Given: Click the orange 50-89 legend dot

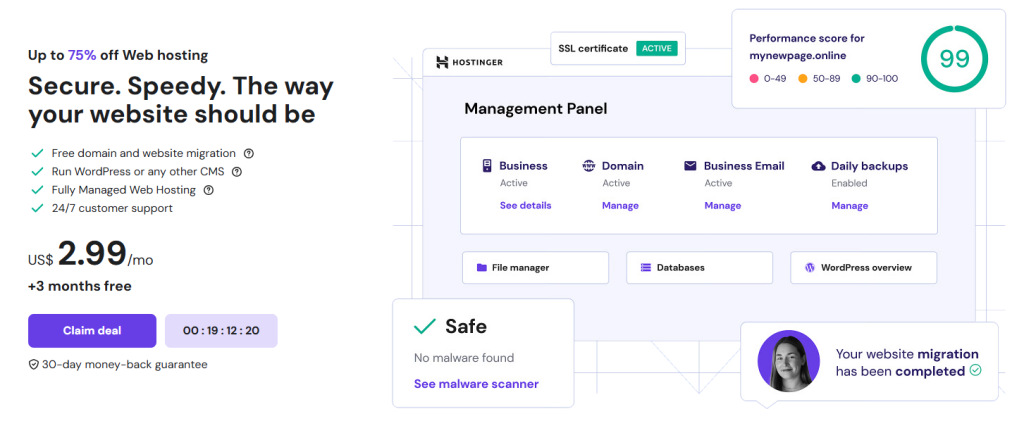Looking at the screenshot, I should pos(802,78).
